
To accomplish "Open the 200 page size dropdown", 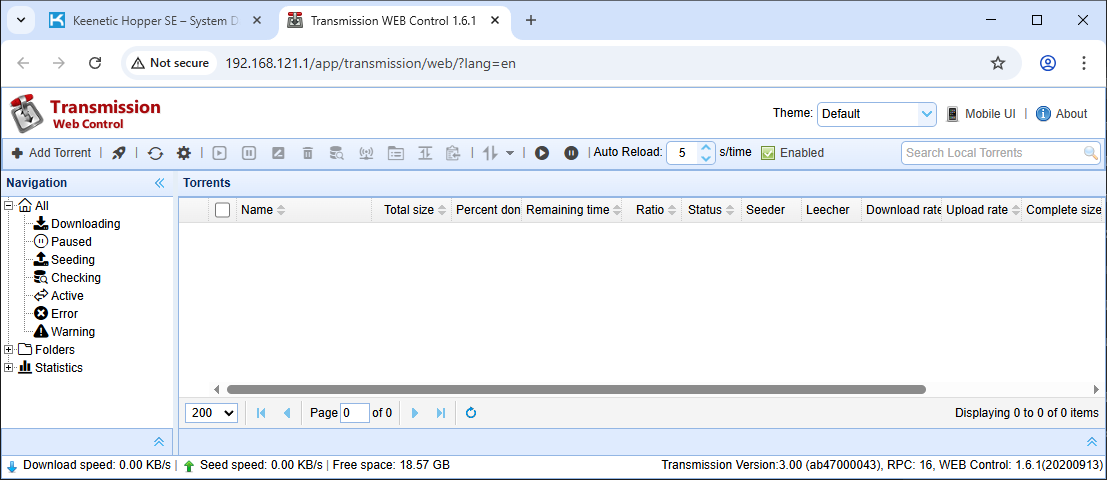I will click(212, 412).
